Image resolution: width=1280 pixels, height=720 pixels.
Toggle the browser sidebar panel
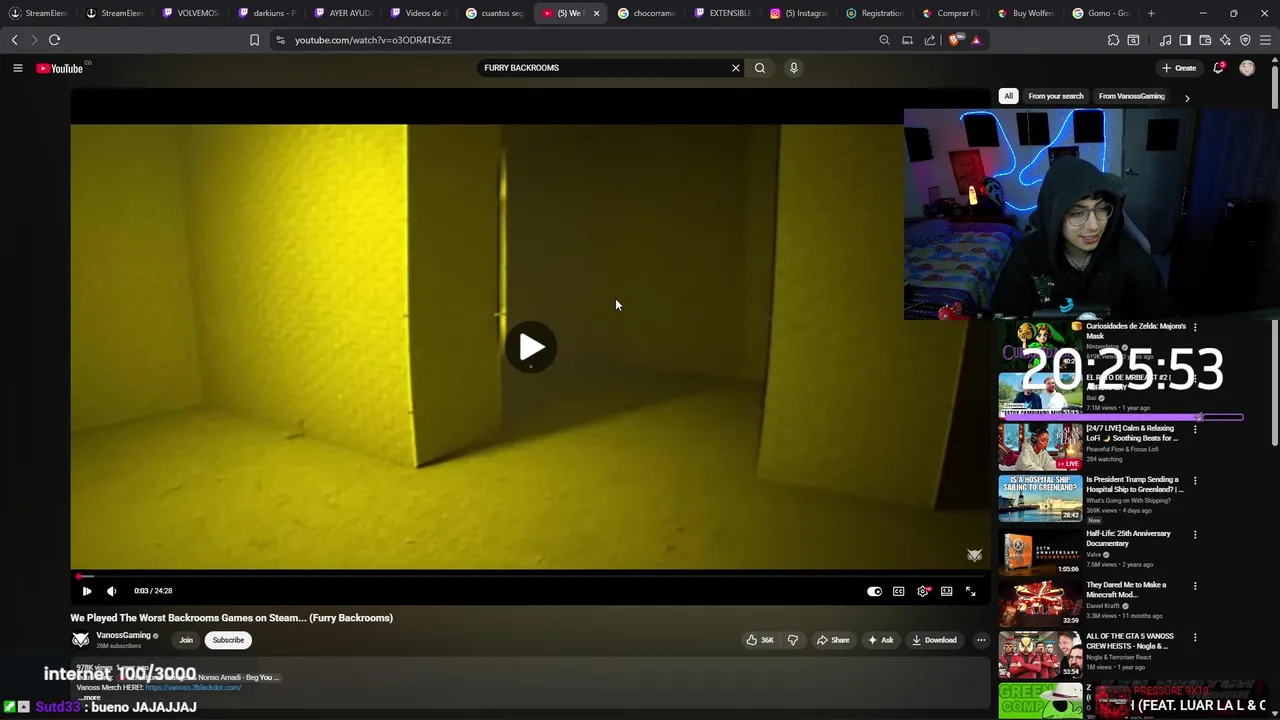1185,40
